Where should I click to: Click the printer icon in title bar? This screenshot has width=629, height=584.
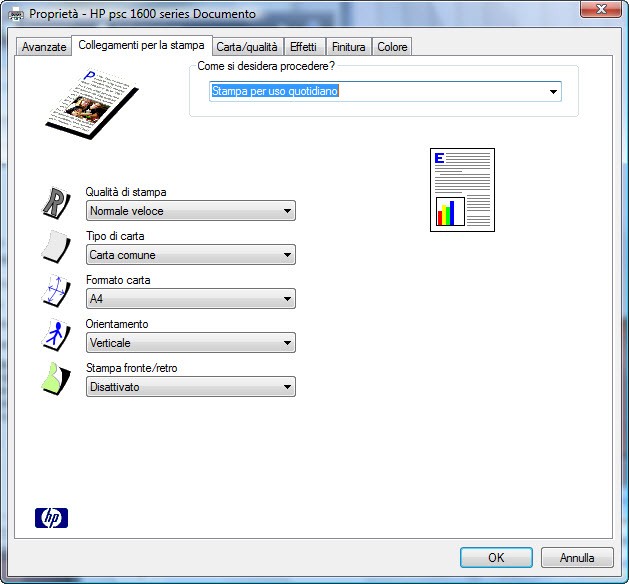coord(15,14)
